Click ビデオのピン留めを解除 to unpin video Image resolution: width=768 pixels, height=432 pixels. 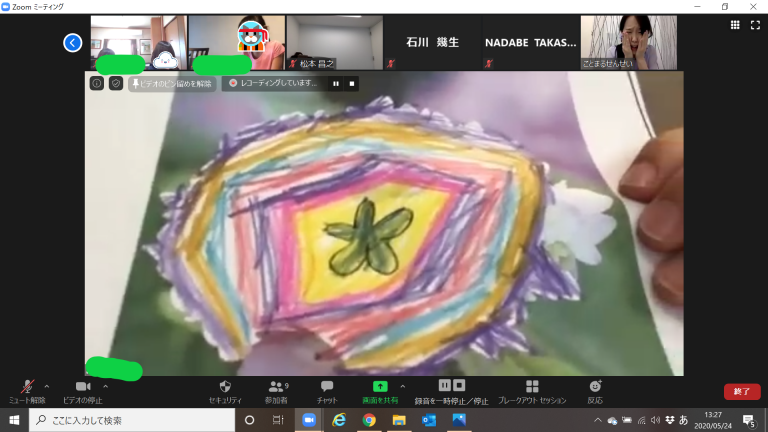[x=172, y=84]
